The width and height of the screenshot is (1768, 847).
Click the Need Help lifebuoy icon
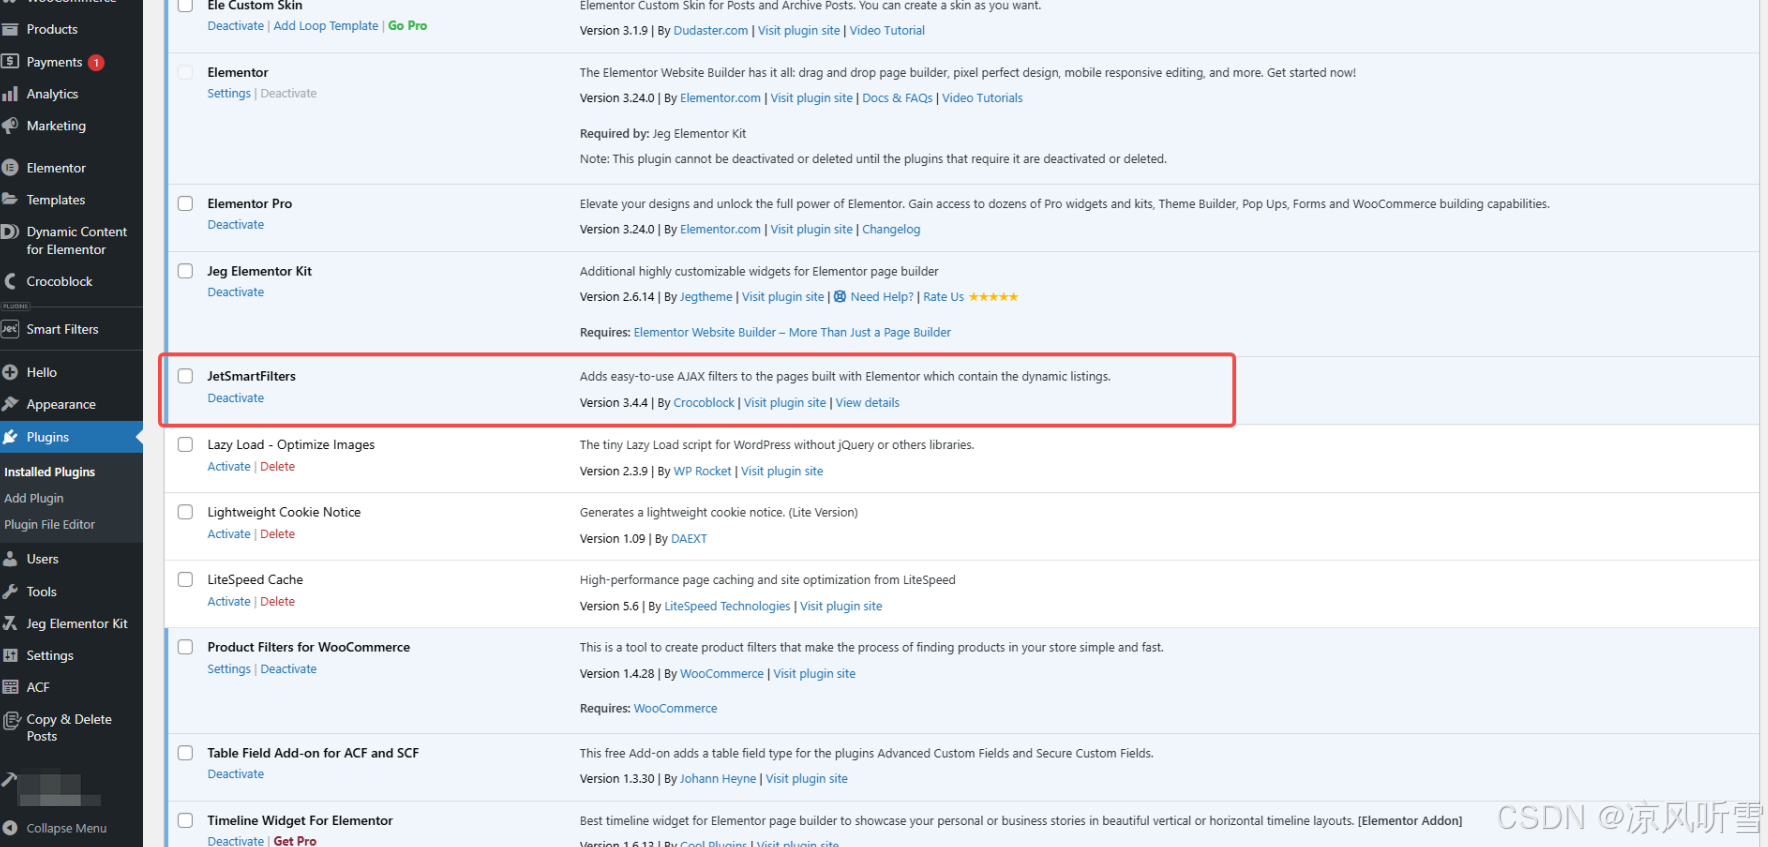tap(840, 297)
